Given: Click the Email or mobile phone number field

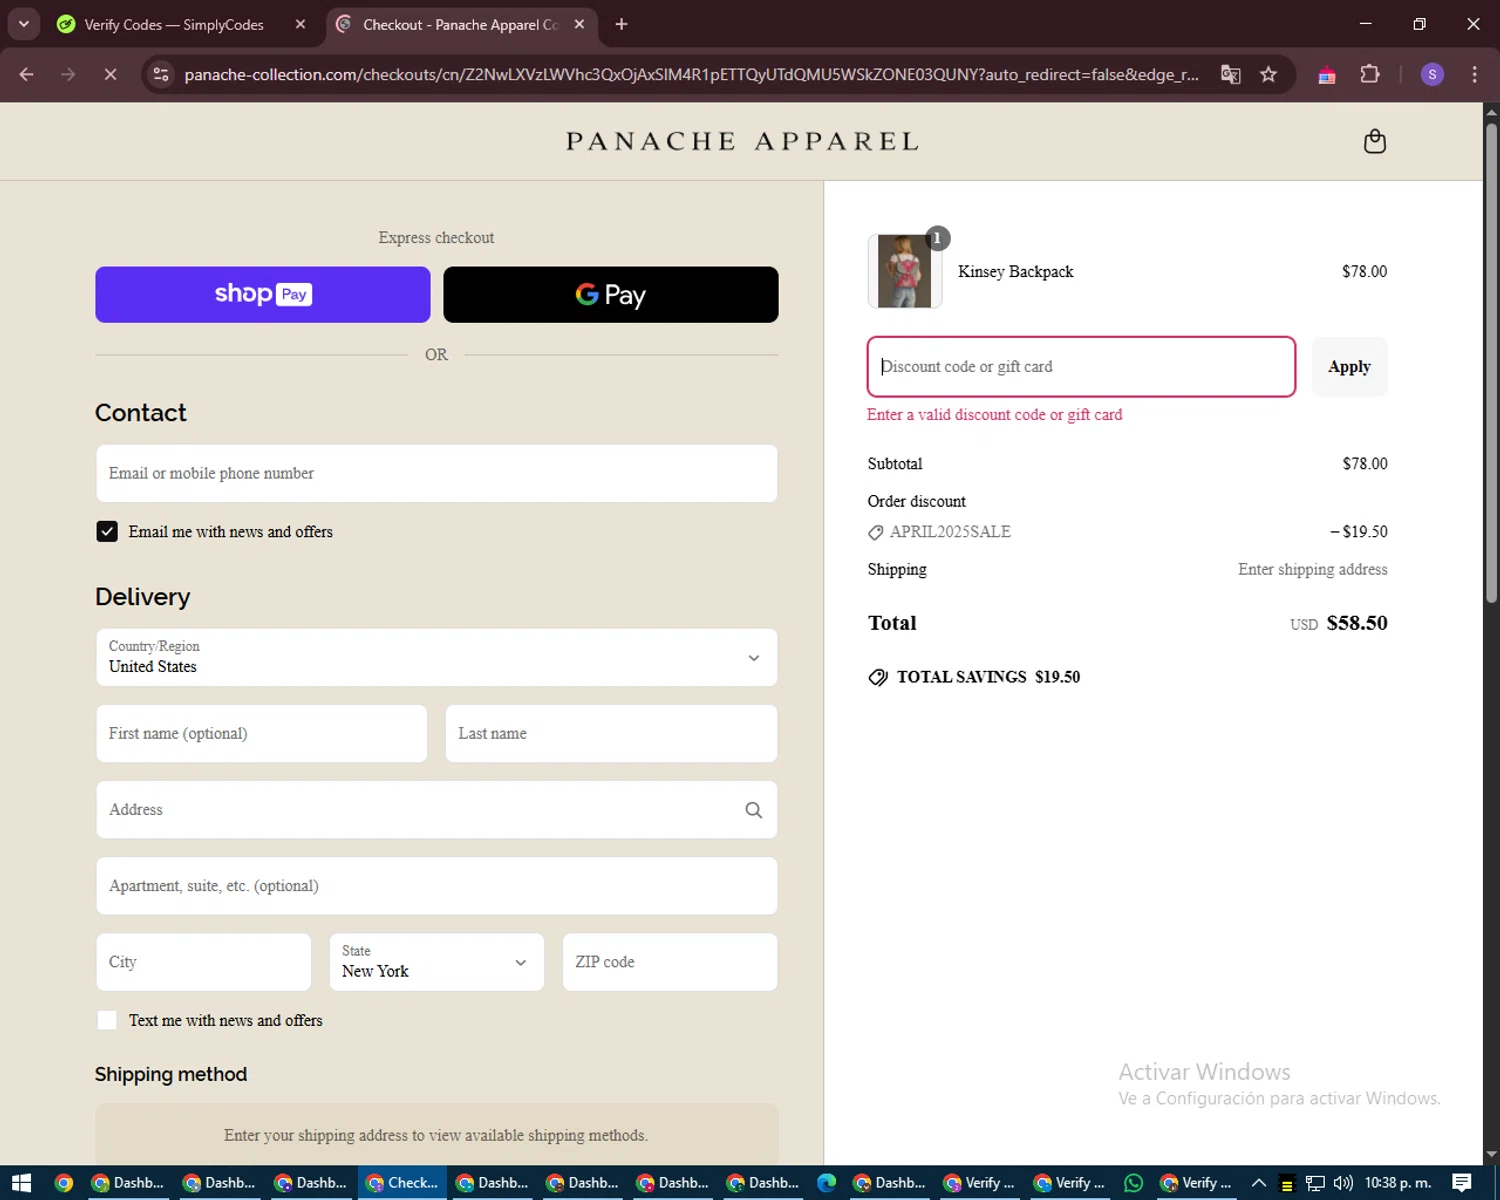Looking at the screenshot, I should pos(437,474).
